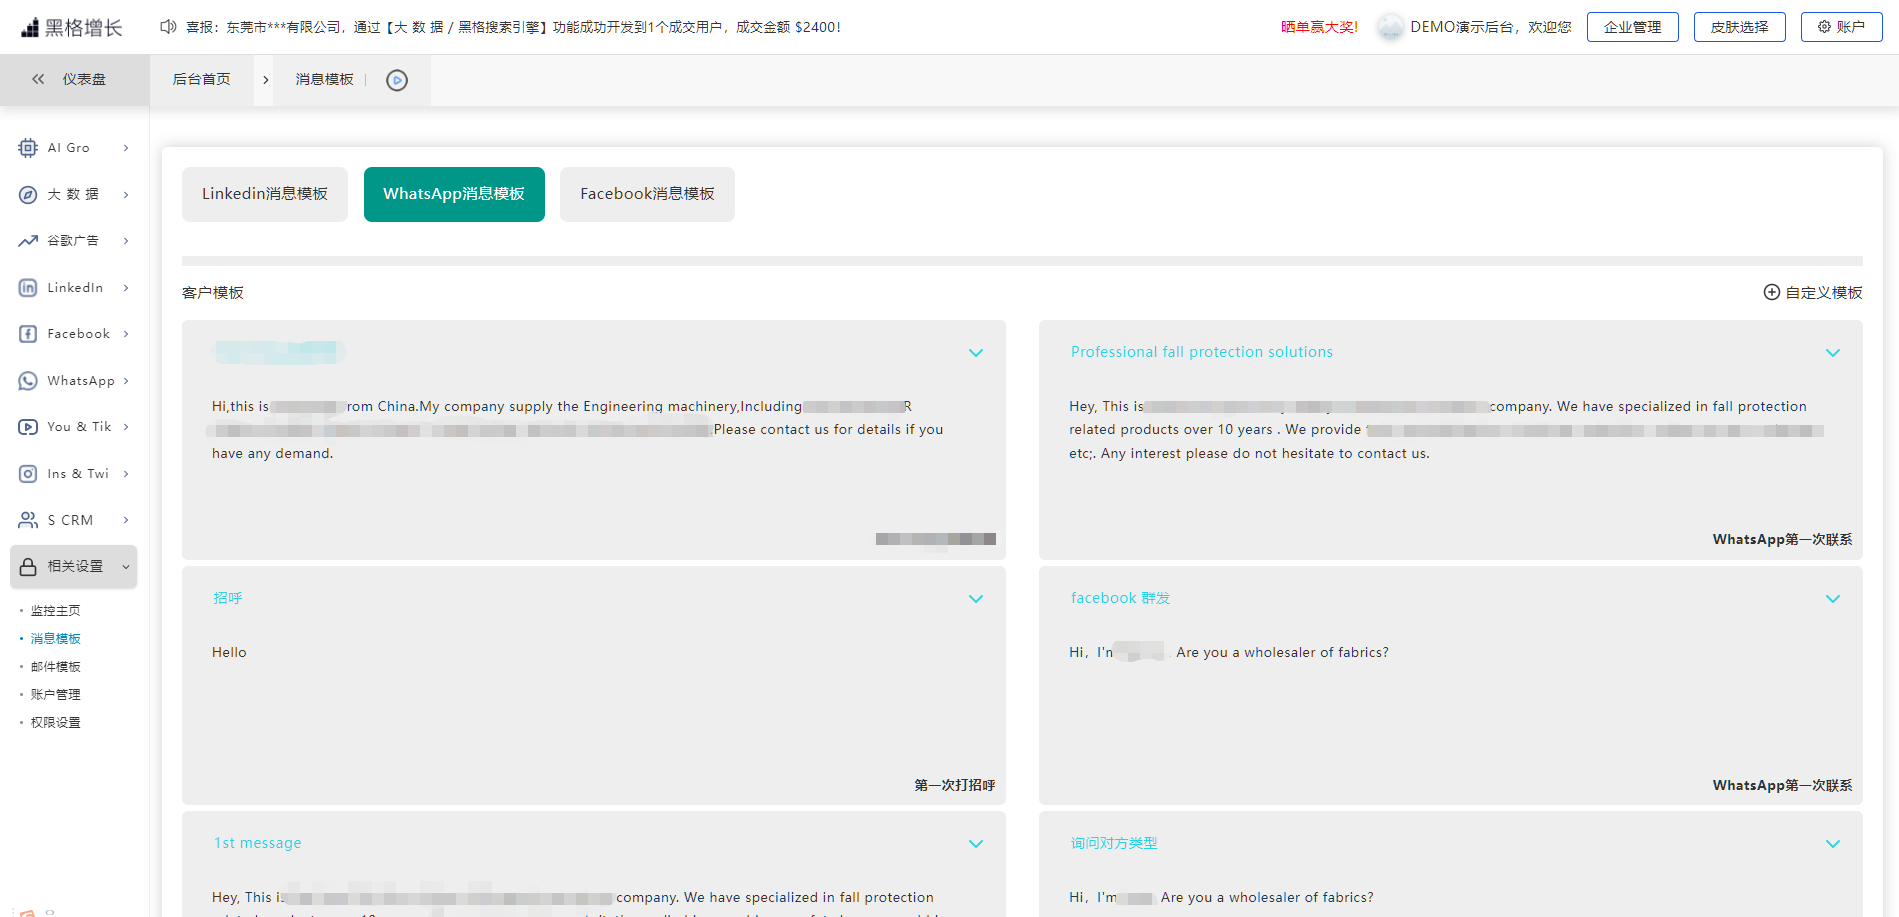Click the 自定义模板 add button
Image resolution: width=1899 pixels, height=917 pixels.
point(1812,292)
